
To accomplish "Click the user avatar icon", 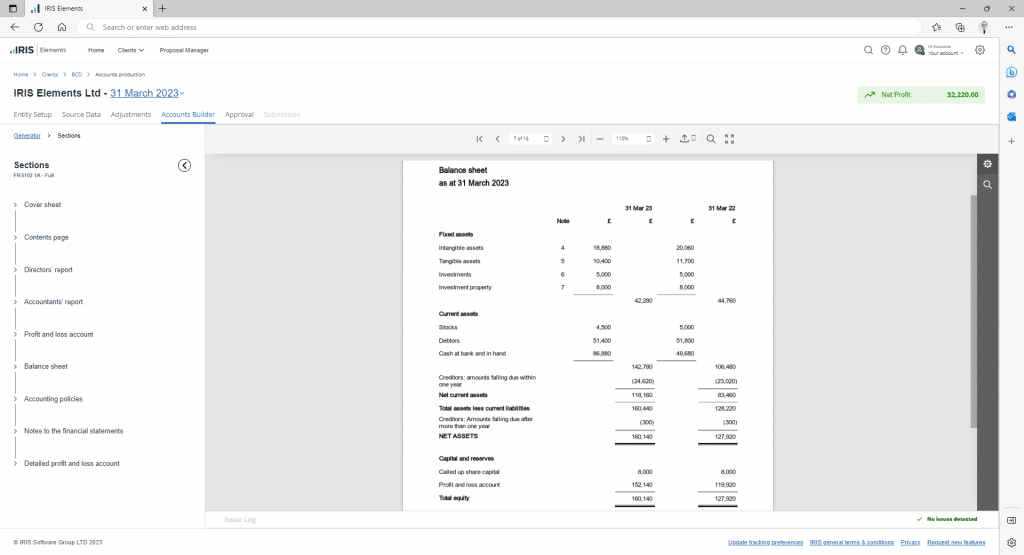I will coord(920,50).
